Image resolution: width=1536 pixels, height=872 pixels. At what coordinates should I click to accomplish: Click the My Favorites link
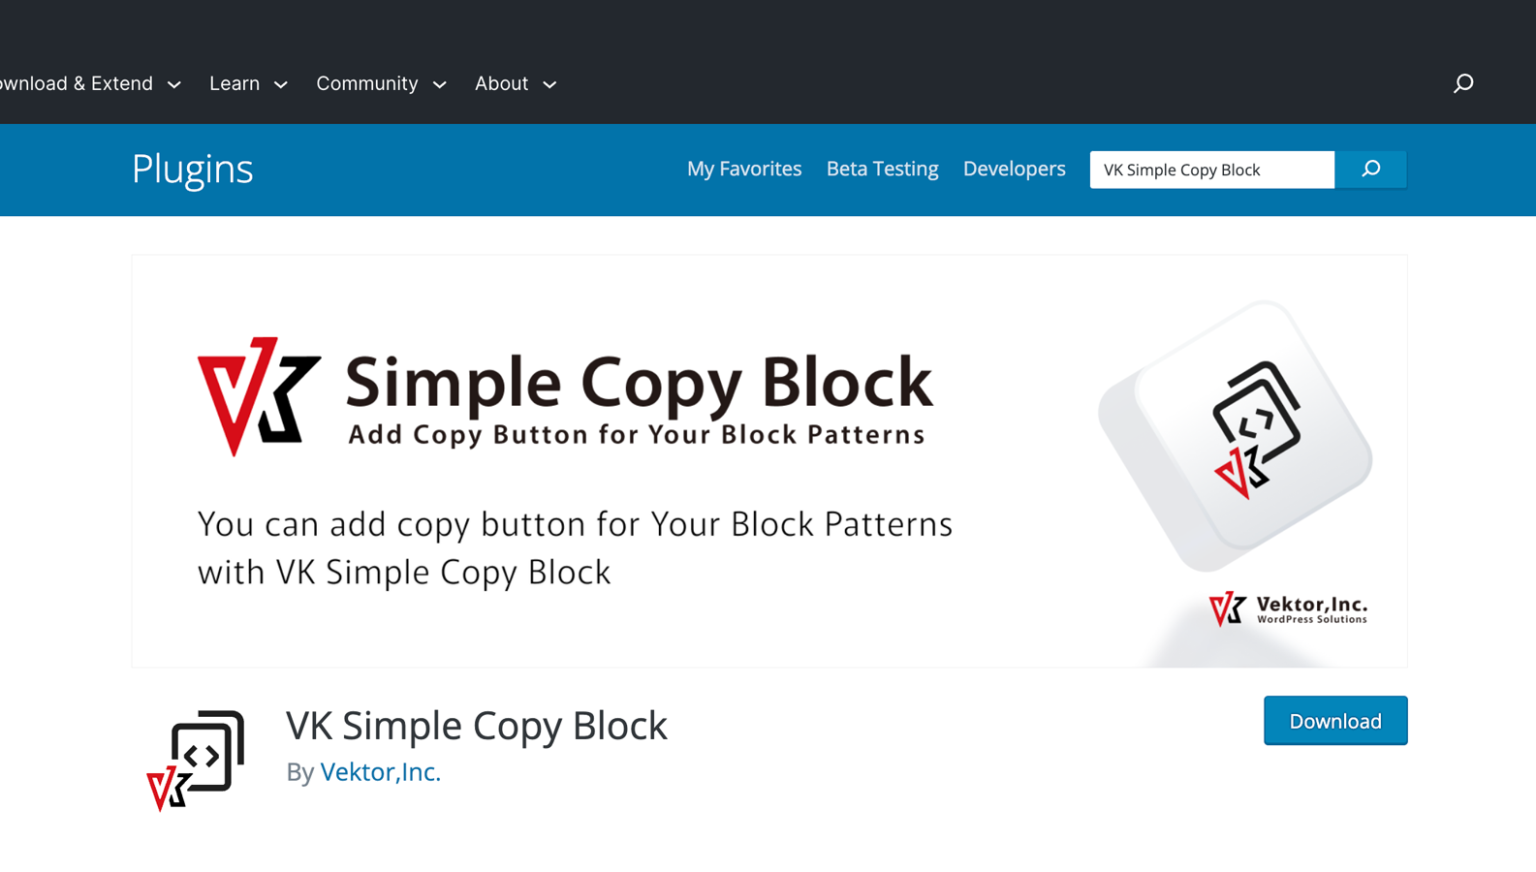[x=744, y=168]
